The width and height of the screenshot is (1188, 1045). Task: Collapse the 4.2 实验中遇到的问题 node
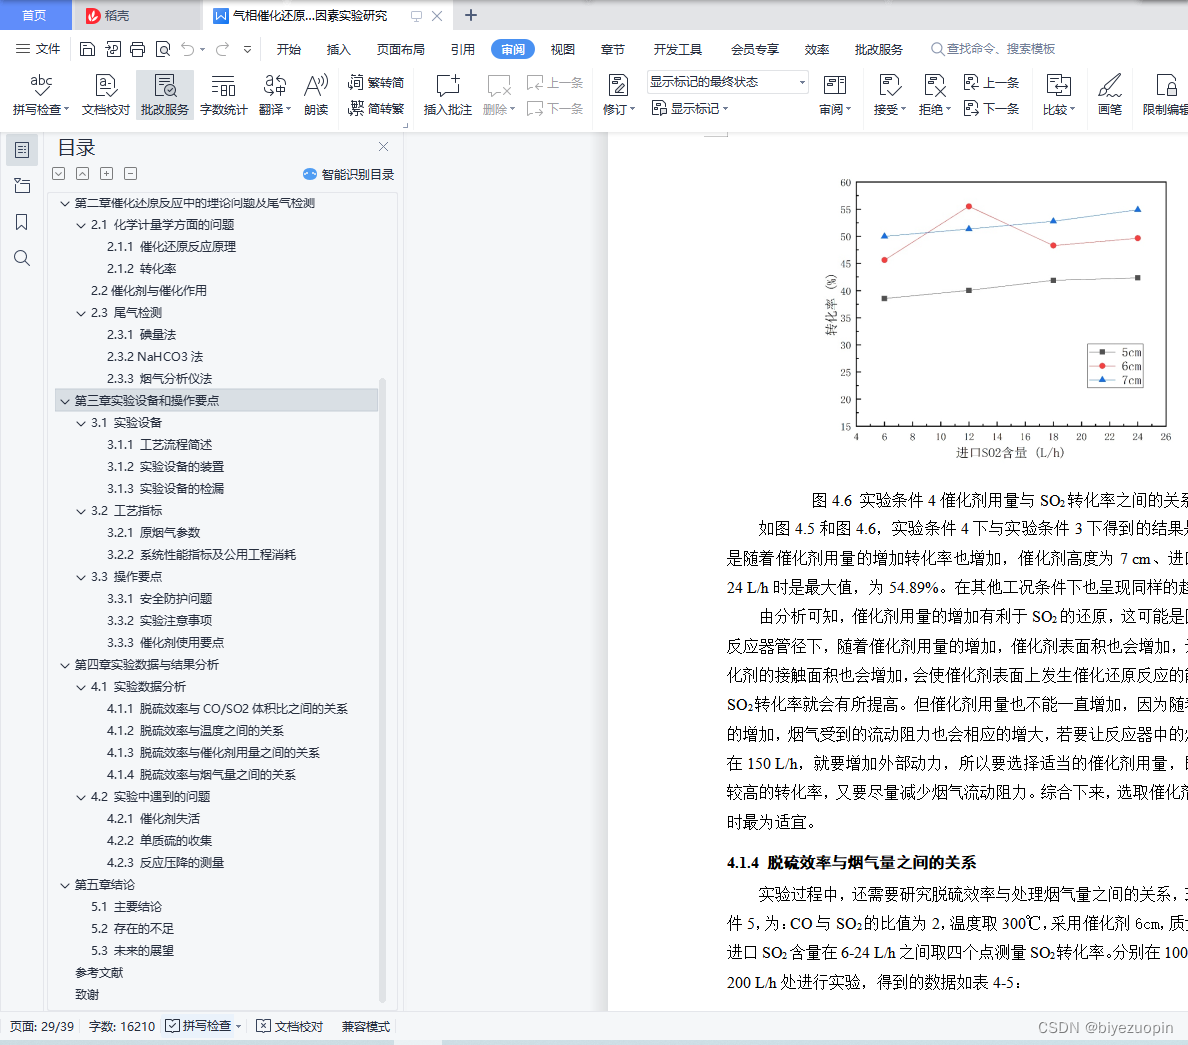tap(81, 796)
